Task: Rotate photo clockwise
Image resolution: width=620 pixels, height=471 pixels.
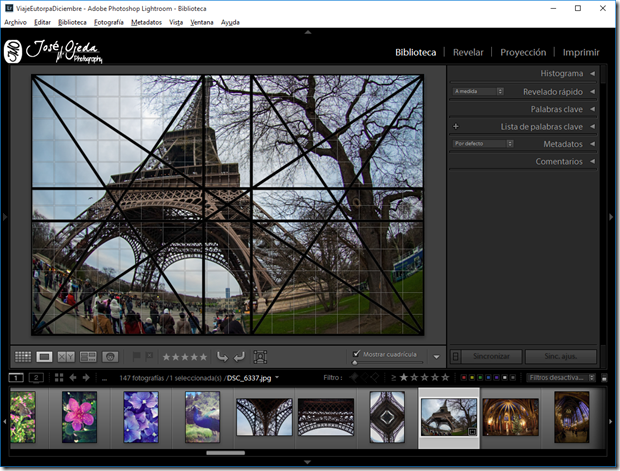Action: [239, 357]
